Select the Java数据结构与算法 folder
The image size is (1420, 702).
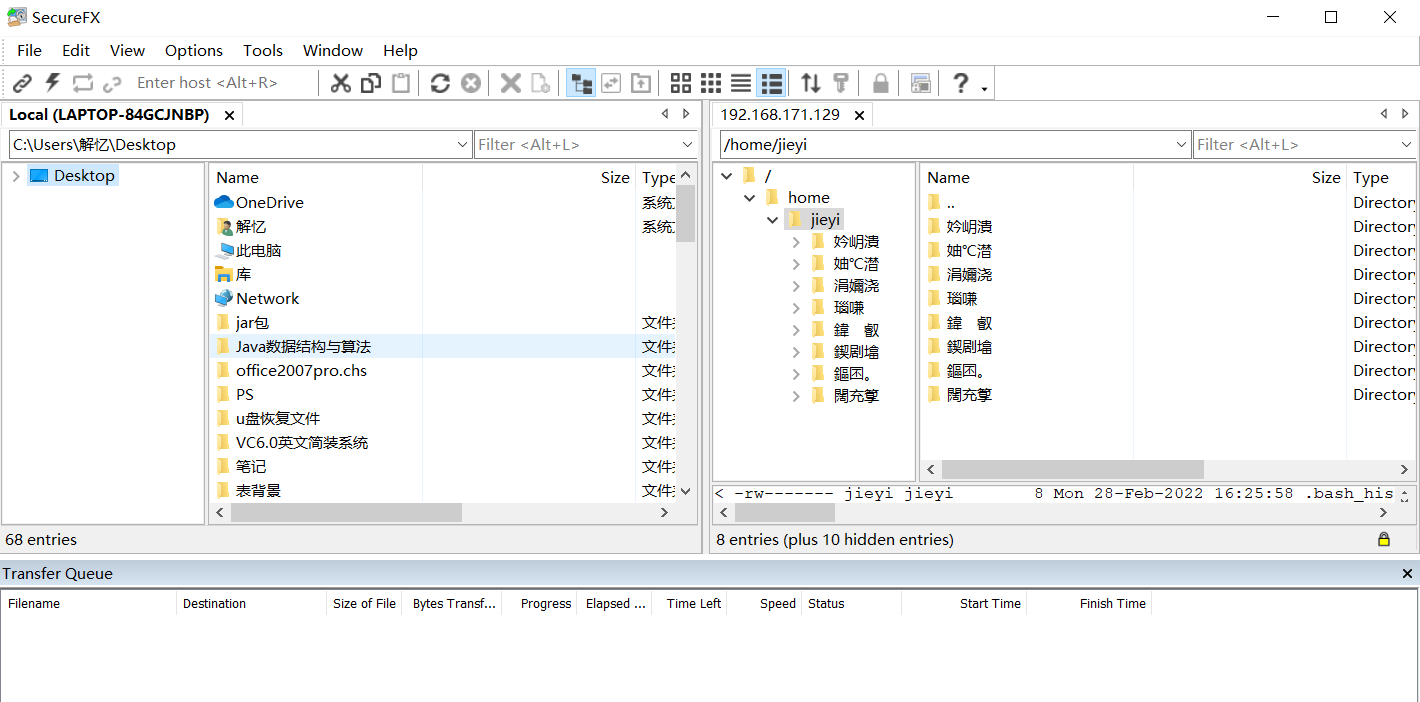coord(303,346)
